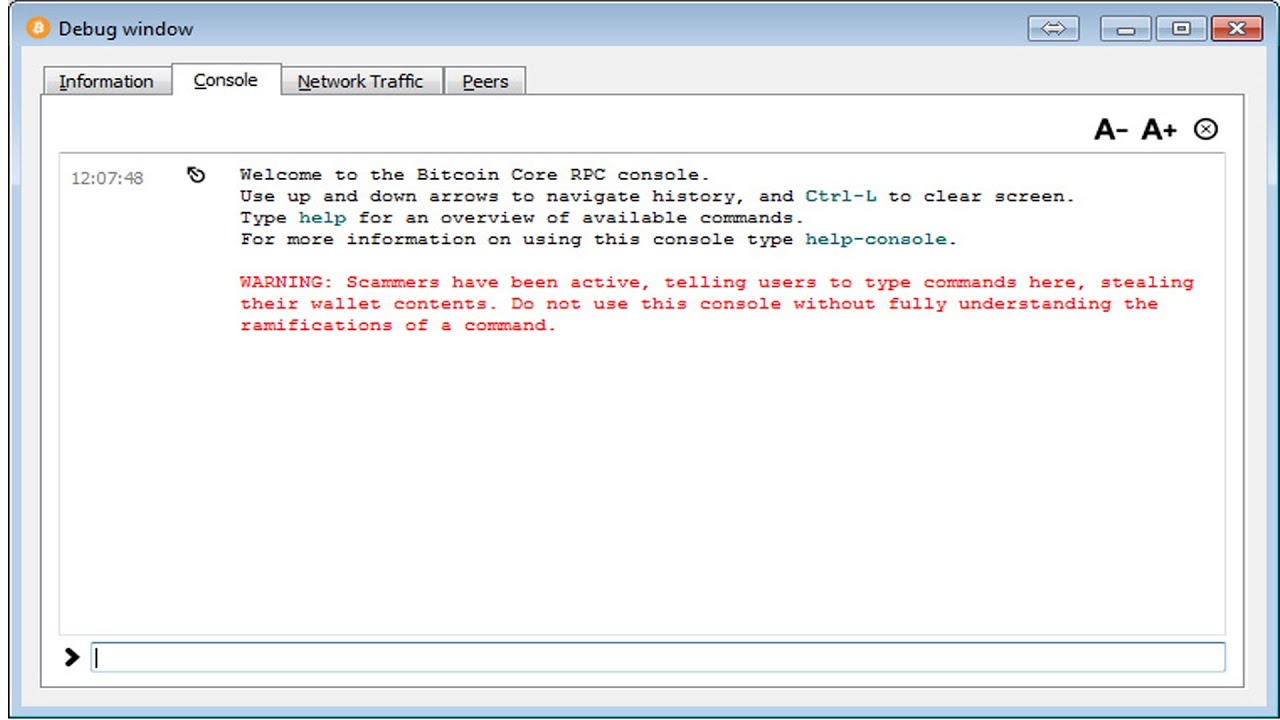Switch to the Information tab
Screen dimensions: 1280x720
click(x=106, y=81)
